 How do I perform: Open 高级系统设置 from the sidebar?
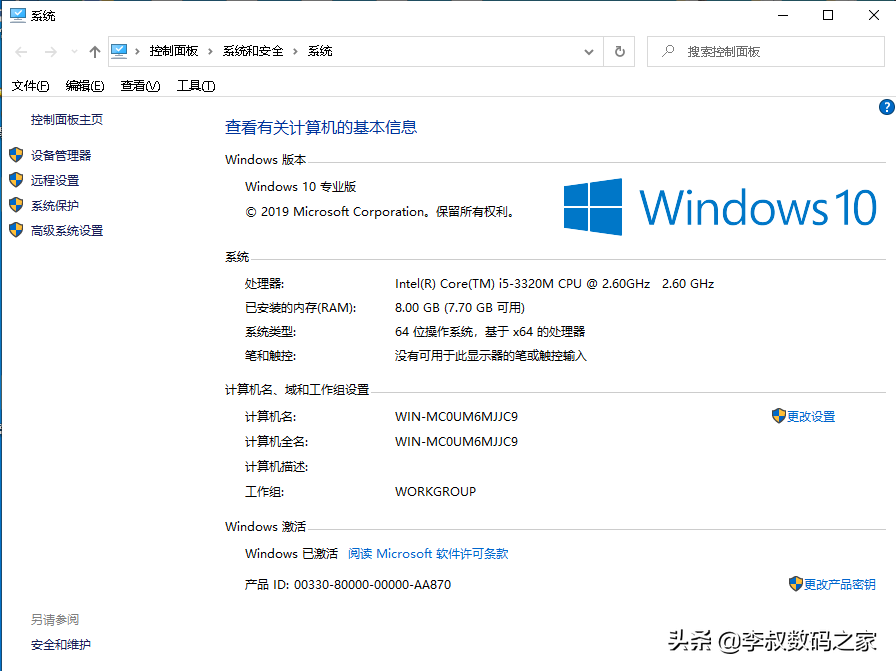click(x=67, y=231)
